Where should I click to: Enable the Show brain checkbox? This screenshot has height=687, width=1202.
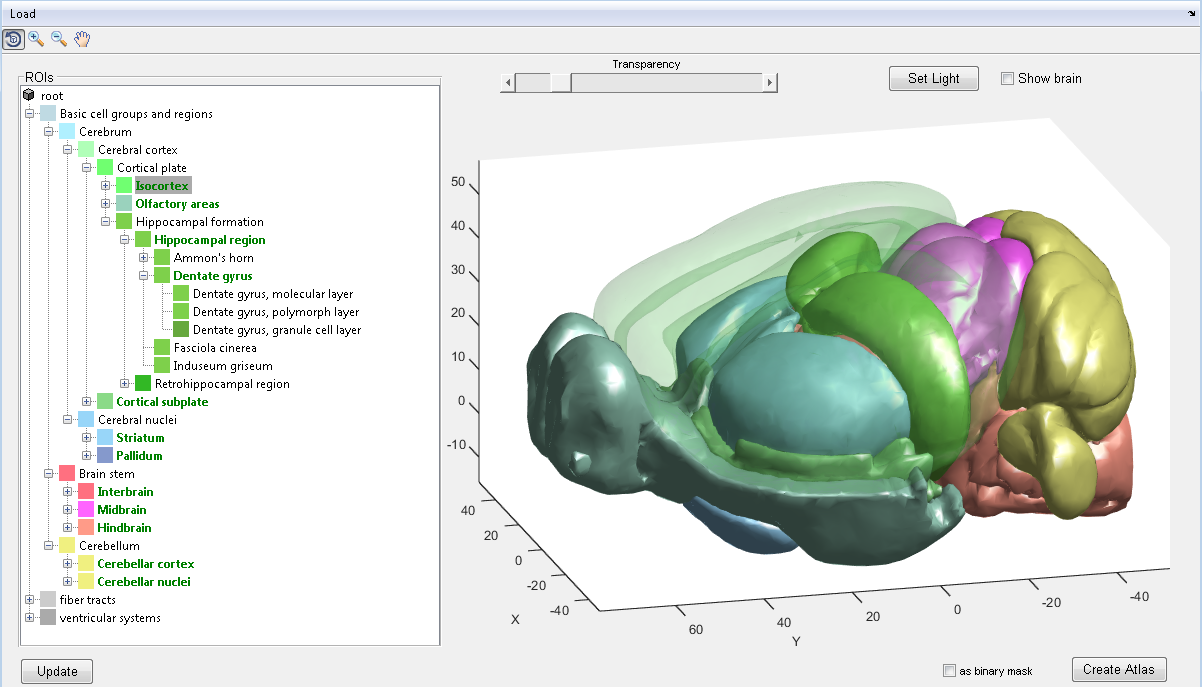tap(1008, 79)
